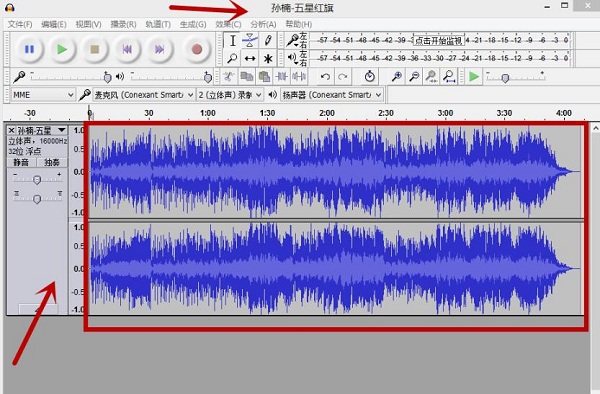Image resolution: width=600 pixels, height=394 pixels.
Task: Open the 文件(F) menu
Action: 20,24
